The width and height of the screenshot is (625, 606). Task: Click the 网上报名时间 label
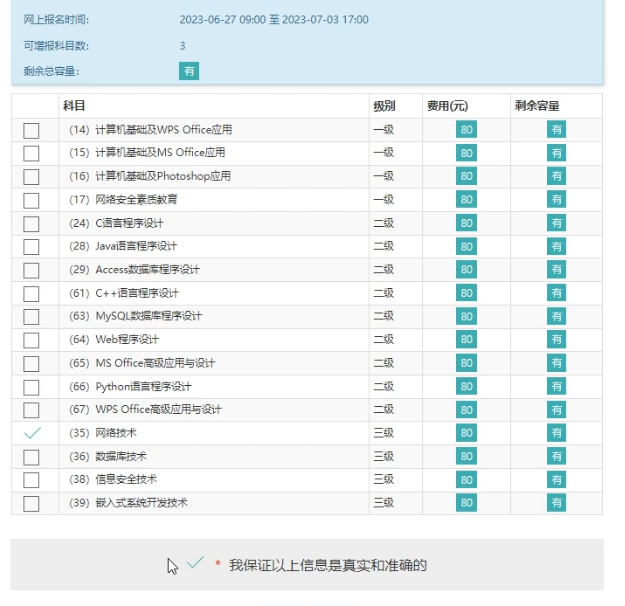coord(56,20)
